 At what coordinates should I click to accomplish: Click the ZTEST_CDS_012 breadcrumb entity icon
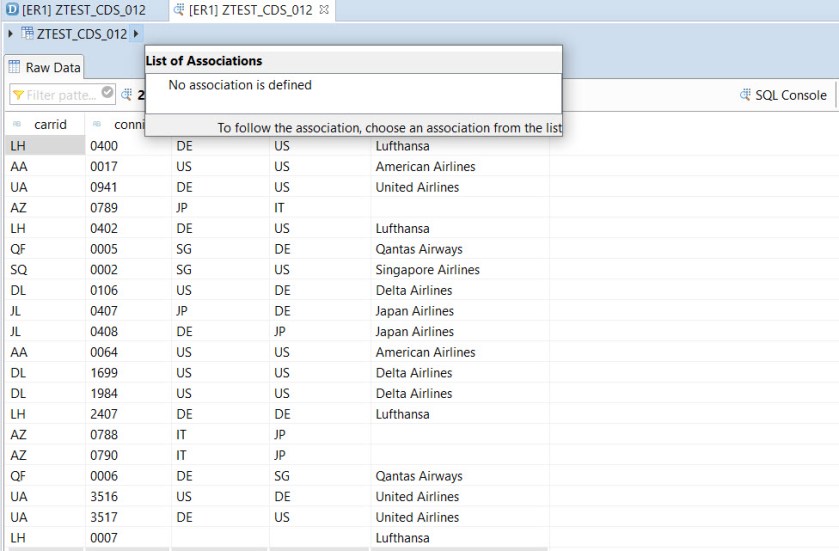coord(27,34)
